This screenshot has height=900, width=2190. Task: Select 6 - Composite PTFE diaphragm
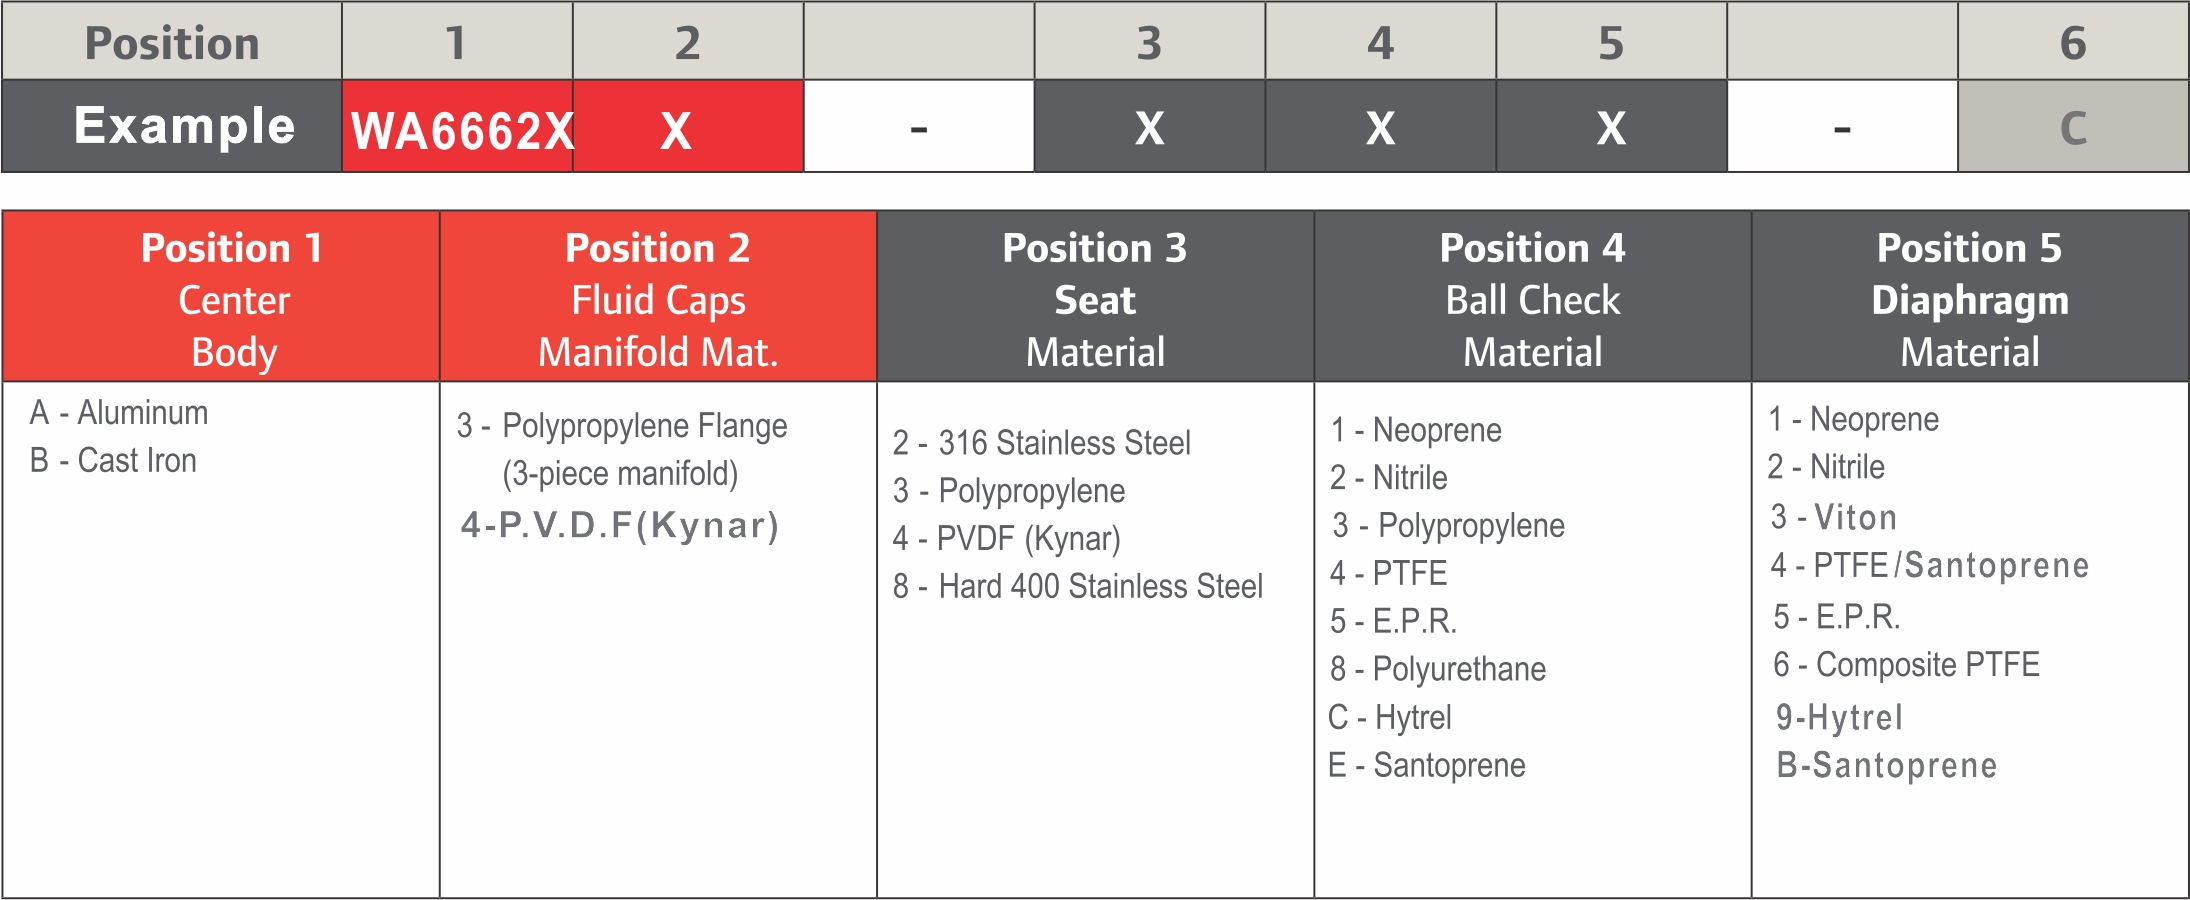(x=1905, y=665)
